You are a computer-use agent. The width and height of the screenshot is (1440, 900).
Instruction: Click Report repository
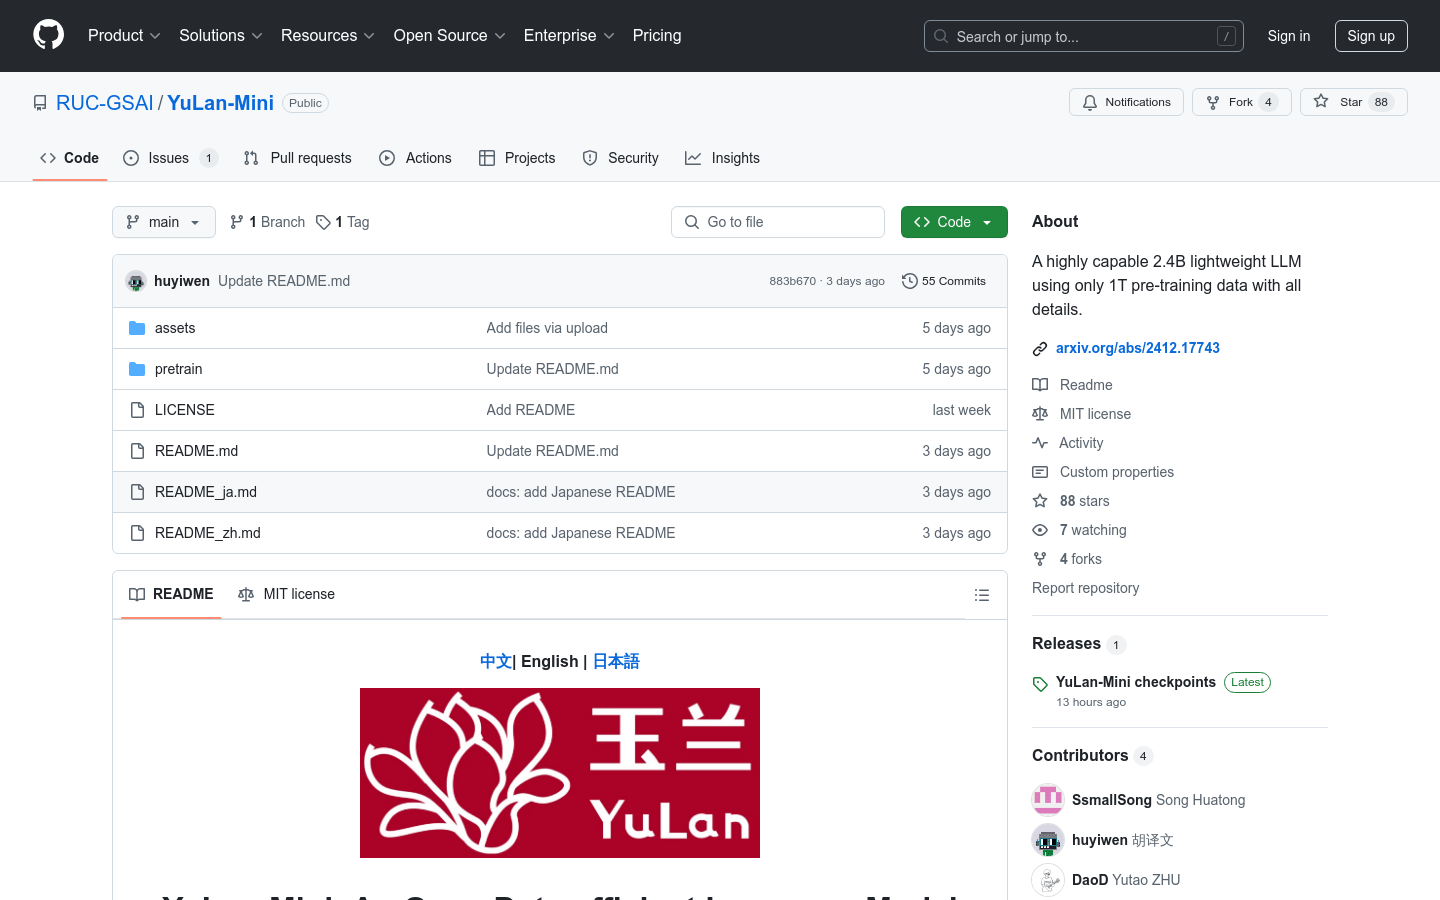pyautogui.click(x=1085, y=588)
